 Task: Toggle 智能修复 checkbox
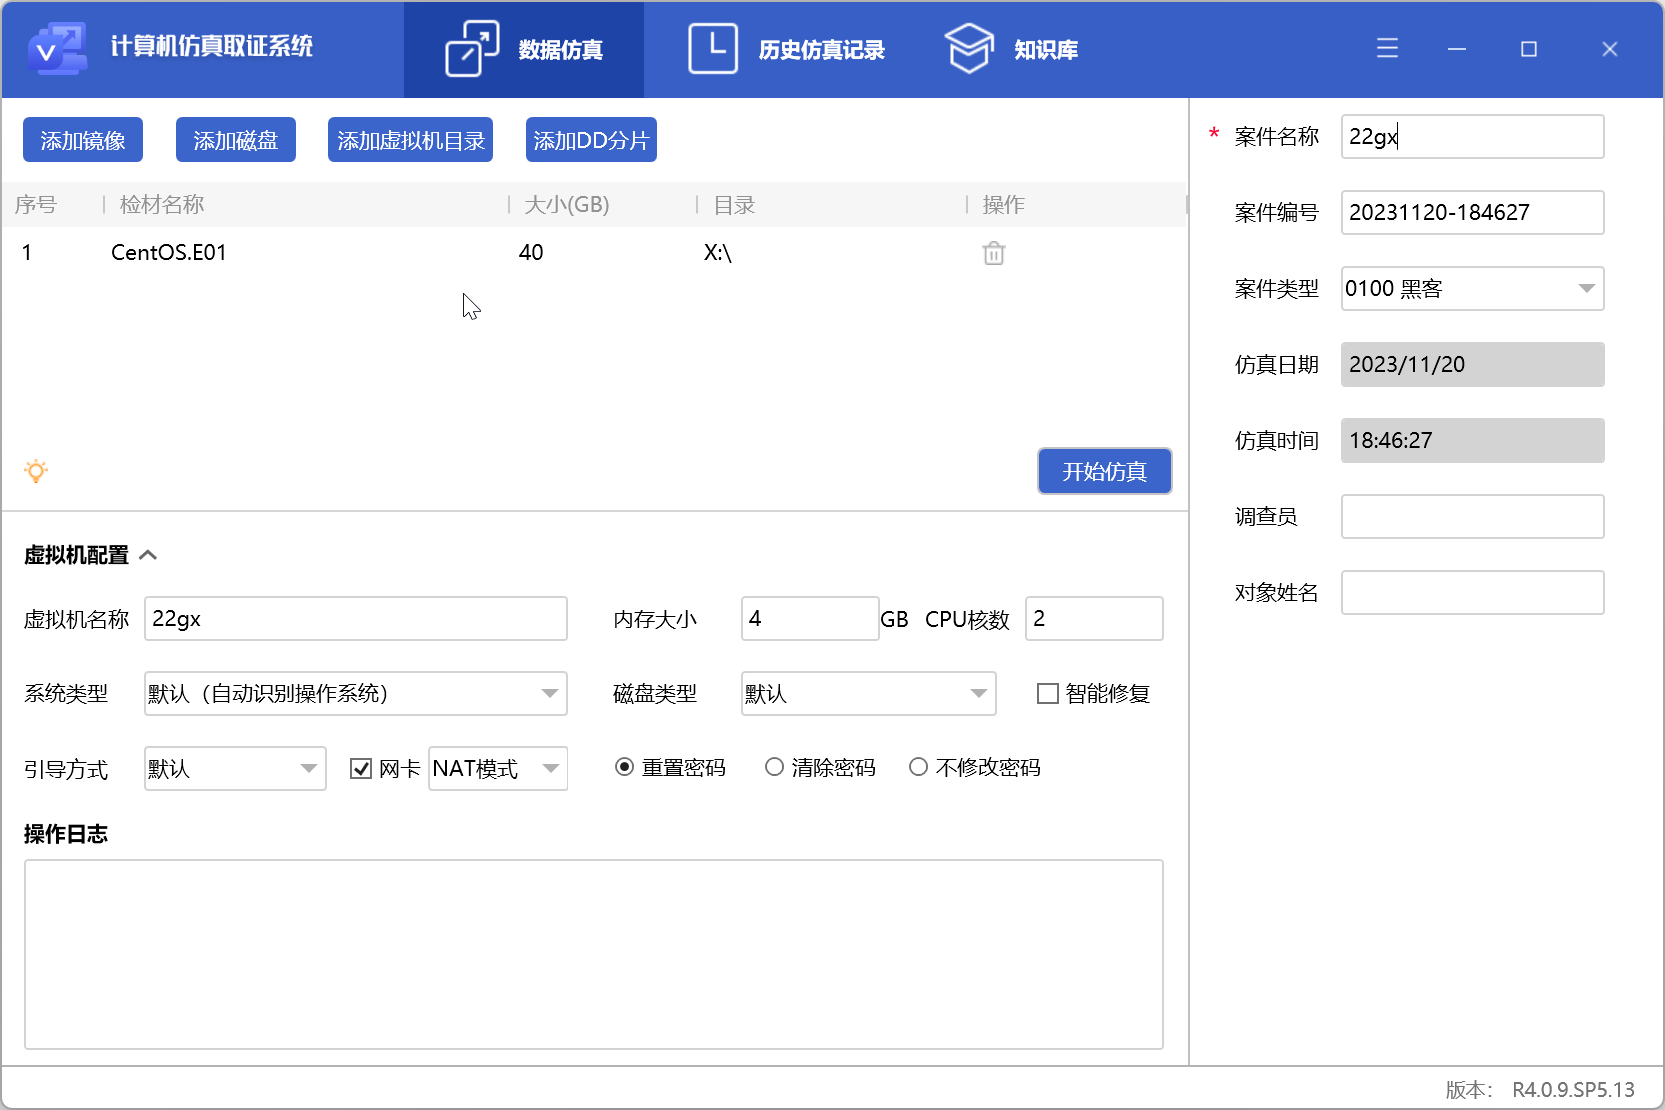[x=1048, y=693]
